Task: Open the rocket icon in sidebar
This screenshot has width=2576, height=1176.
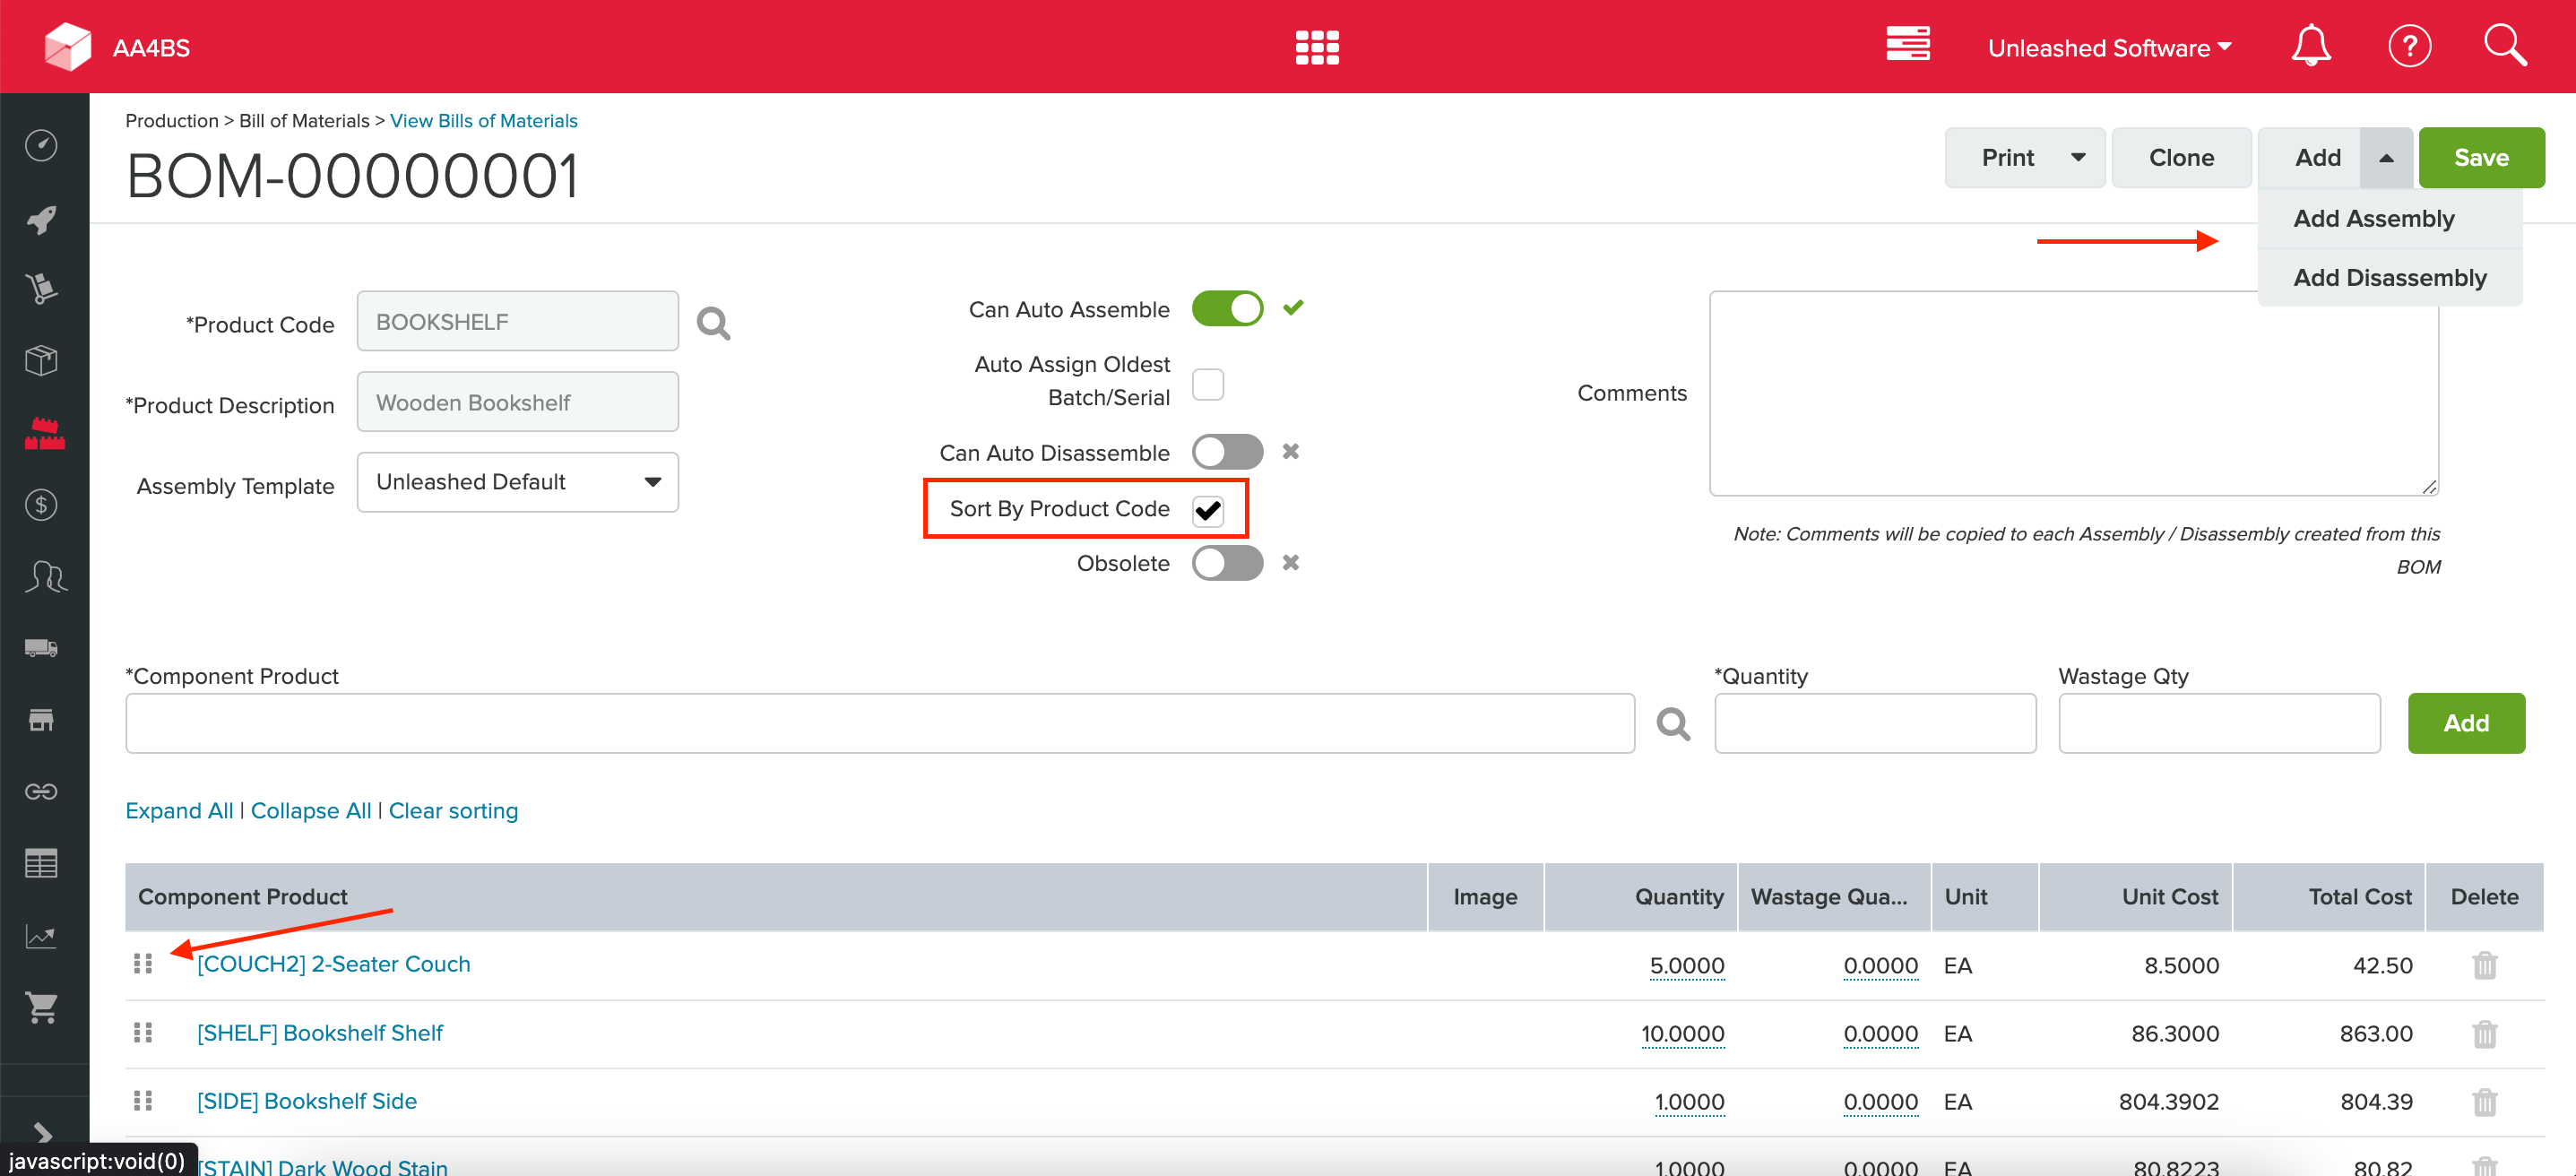Action: (41, 218)
